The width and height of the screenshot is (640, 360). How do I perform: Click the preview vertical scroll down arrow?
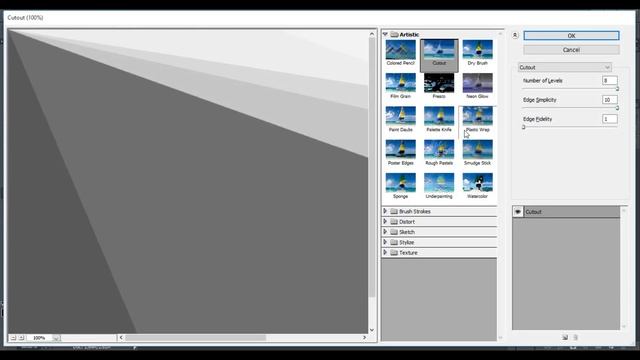(372, 330)
